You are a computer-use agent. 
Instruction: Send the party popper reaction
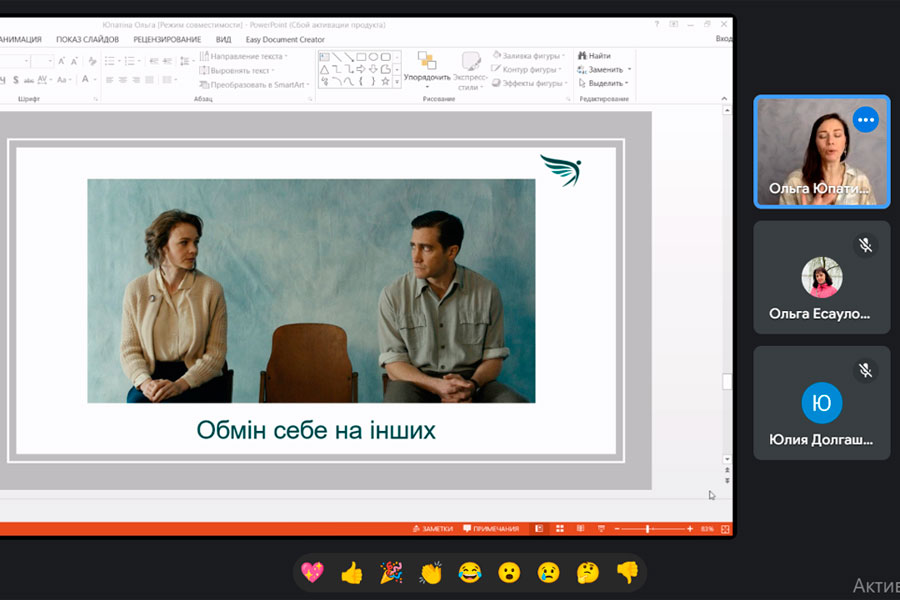click(391, 573)
